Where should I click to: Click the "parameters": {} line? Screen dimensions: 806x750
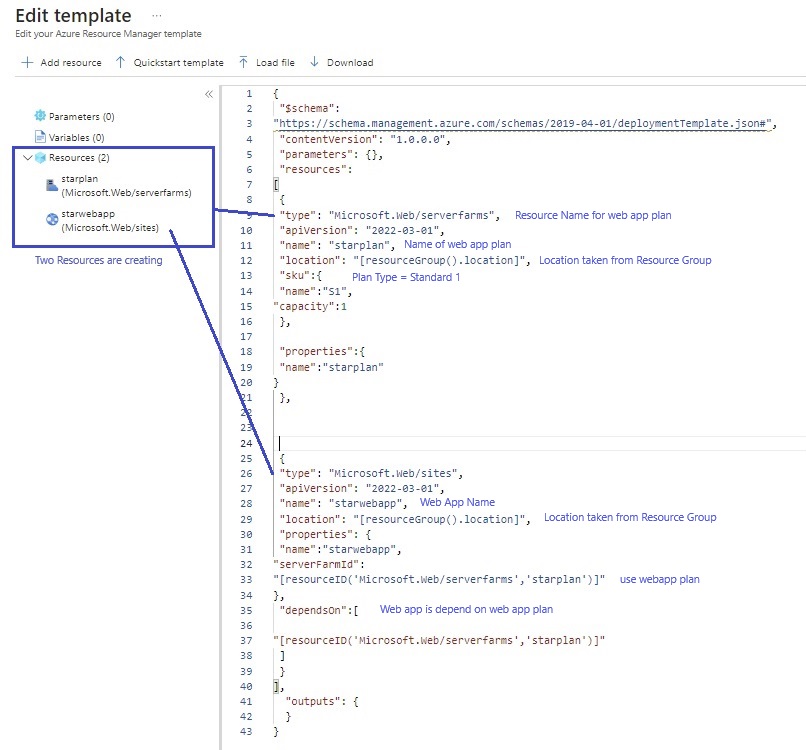pyautogui.click(x=331, y=154)
